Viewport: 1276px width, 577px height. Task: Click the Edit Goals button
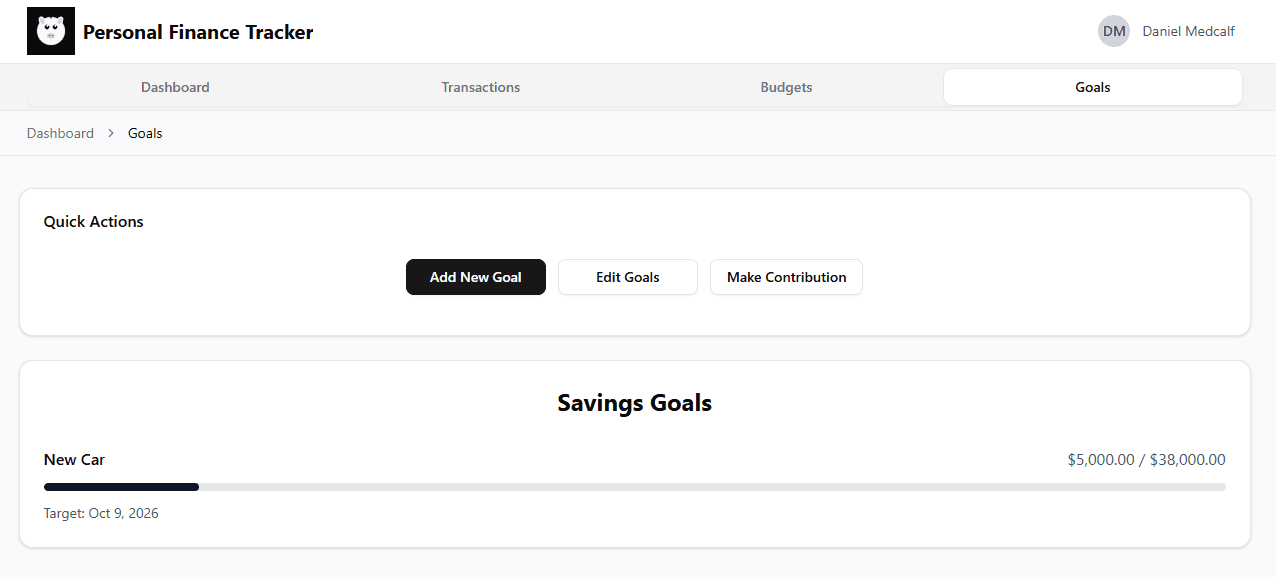click(x=627, y=277)
